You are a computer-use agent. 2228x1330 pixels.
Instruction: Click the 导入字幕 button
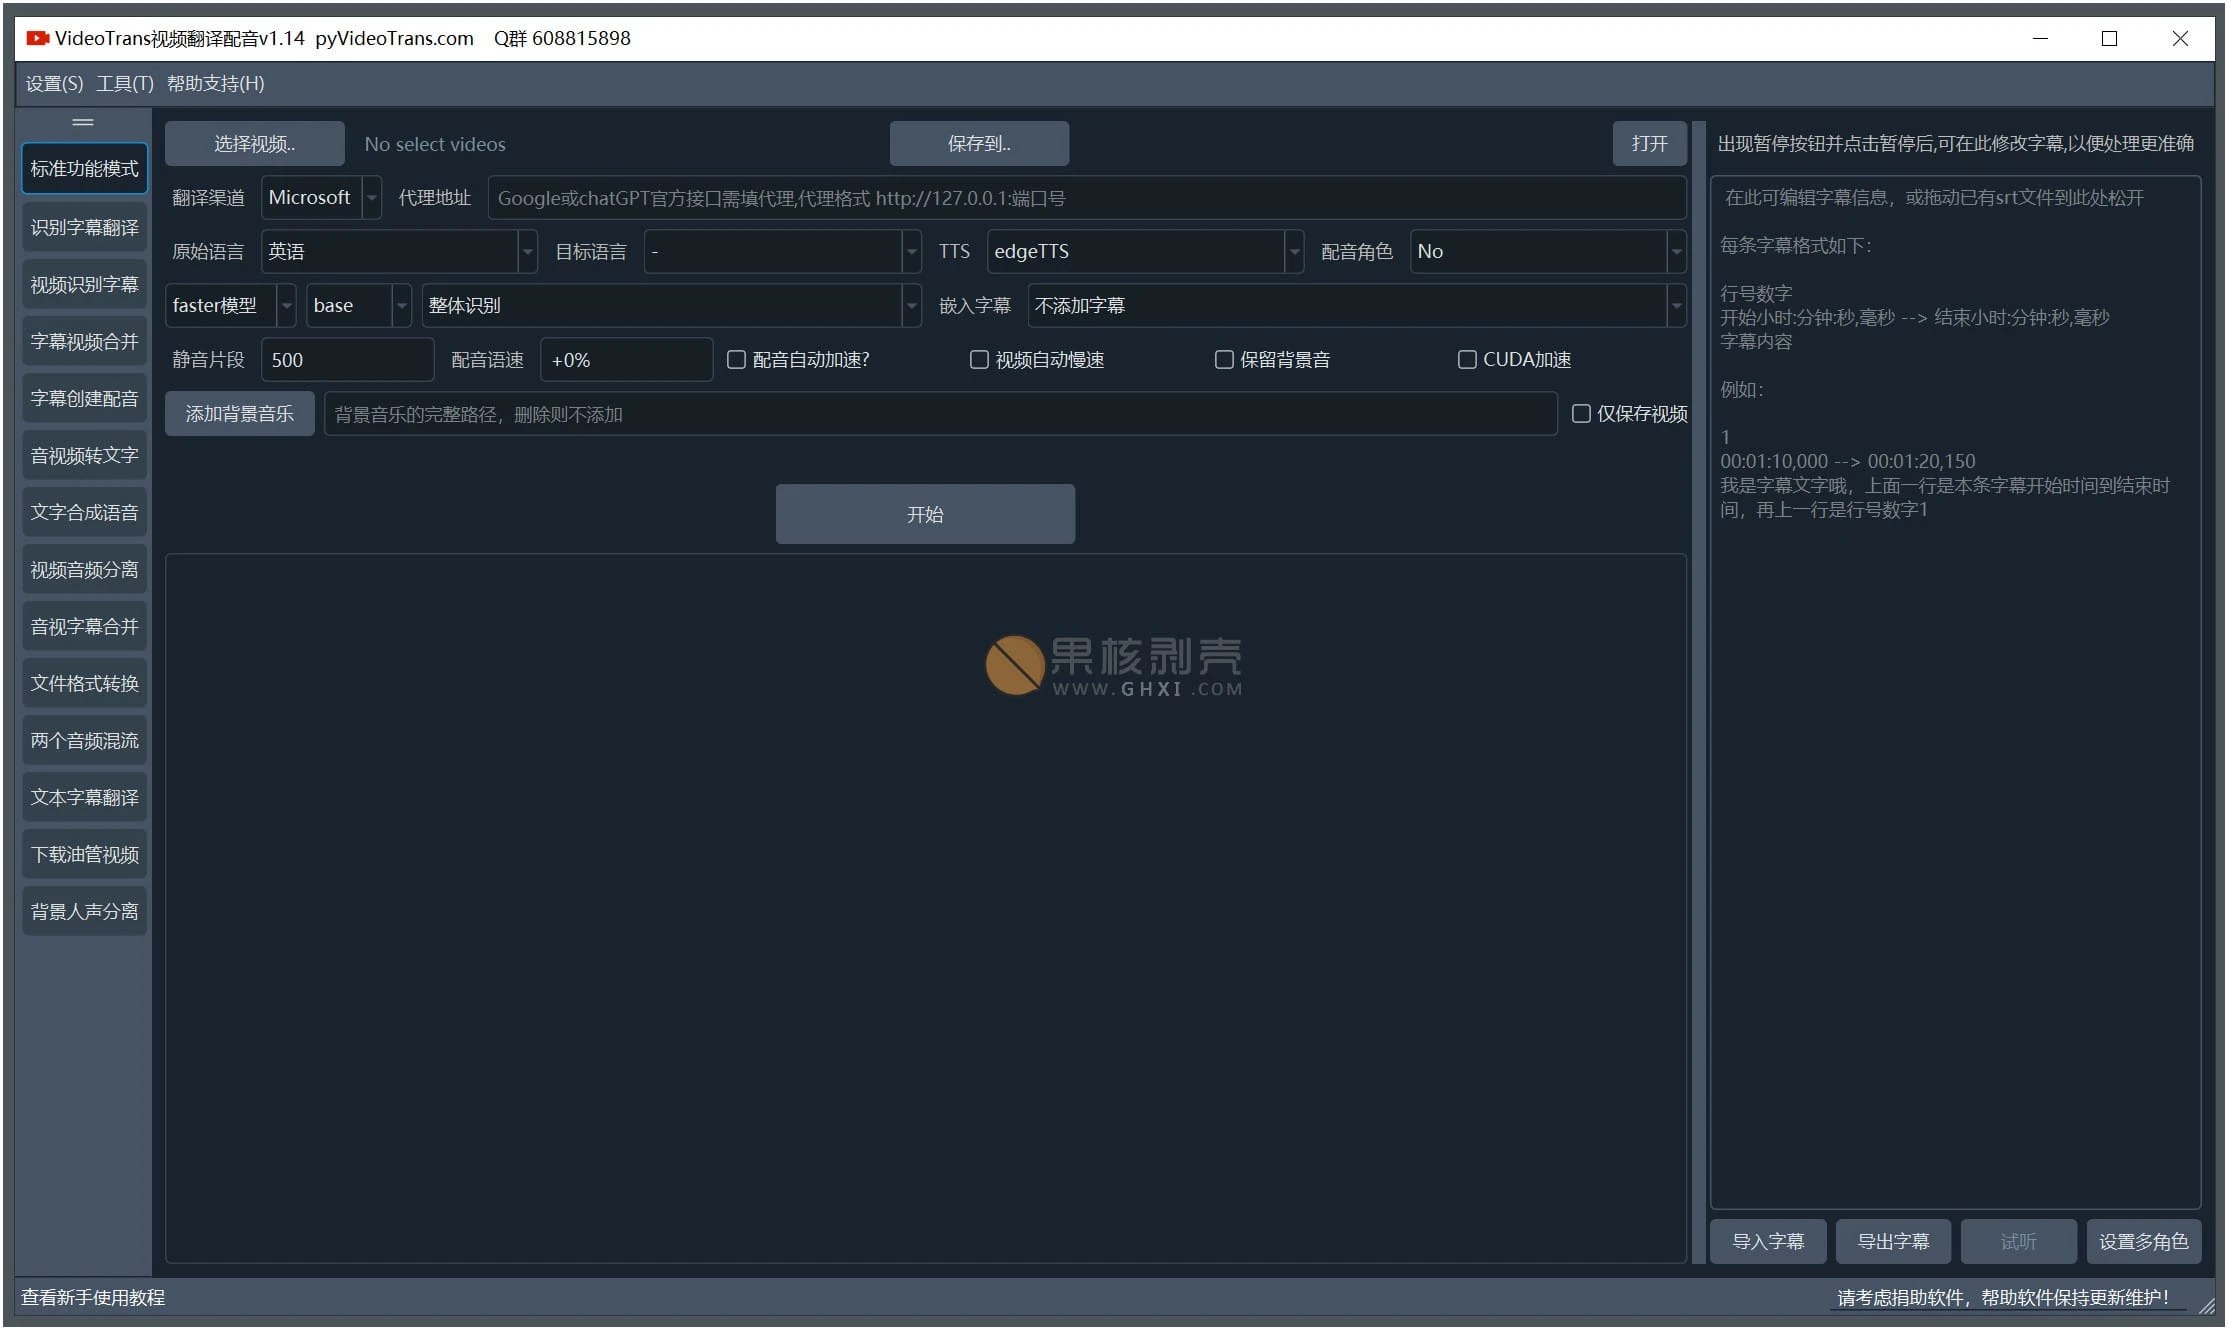point(1767,1241)
